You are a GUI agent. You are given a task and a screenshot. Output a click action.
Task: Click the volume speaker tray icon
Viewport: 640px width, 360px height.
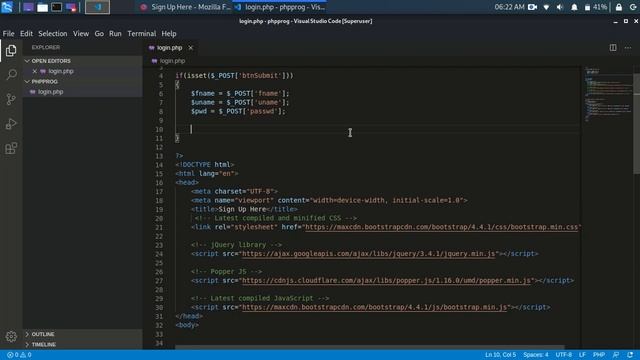pyautogui.click(x=560, y=7)
